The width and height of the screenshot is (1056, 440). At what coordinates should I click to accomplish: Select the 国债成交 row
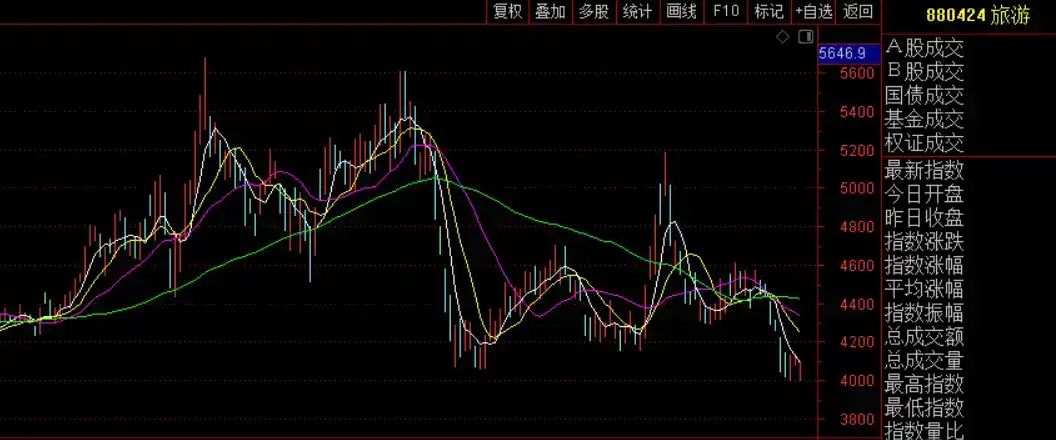[x=924, y=95]
